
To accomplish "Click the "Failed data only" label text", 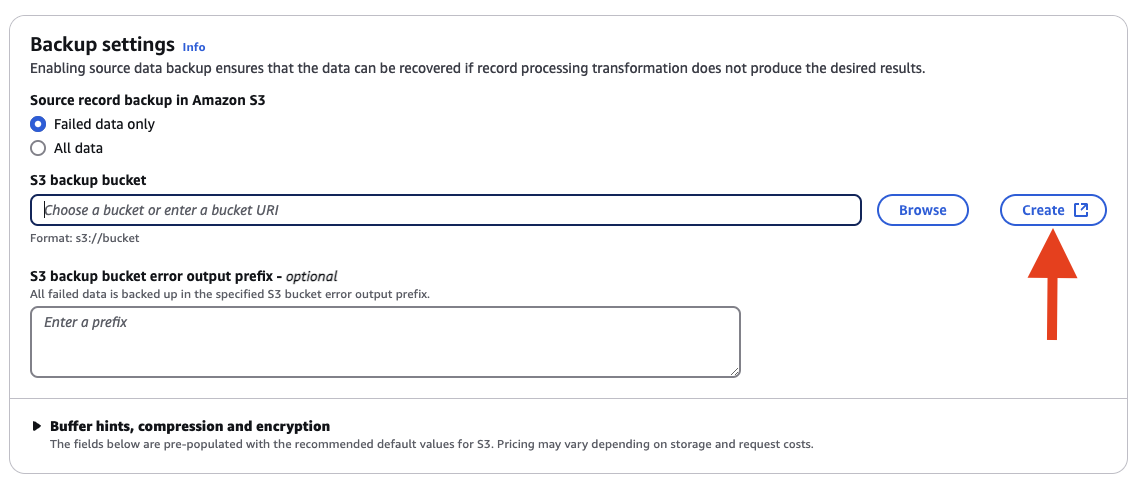I will tap(104, 124).
